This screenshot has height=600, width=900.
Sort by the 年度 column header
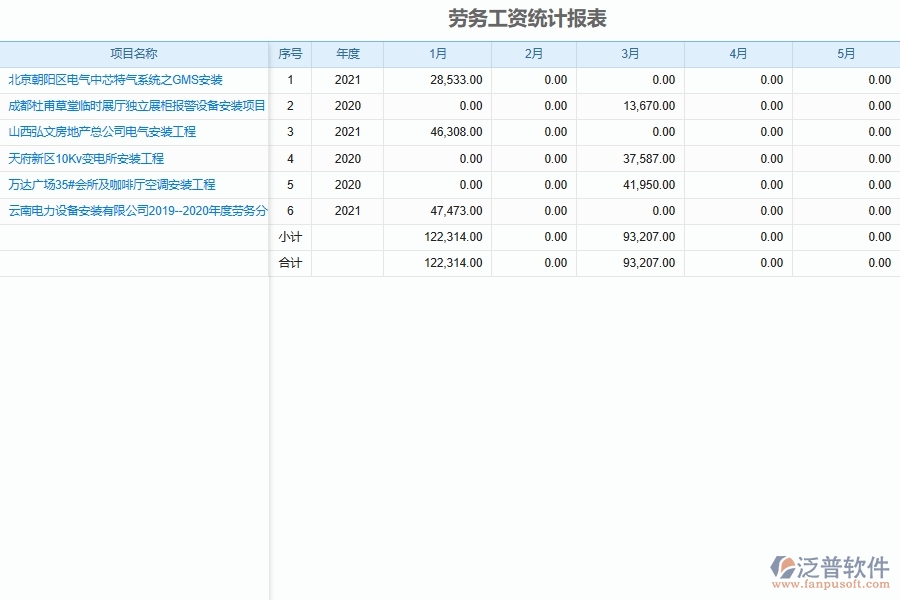347,54
